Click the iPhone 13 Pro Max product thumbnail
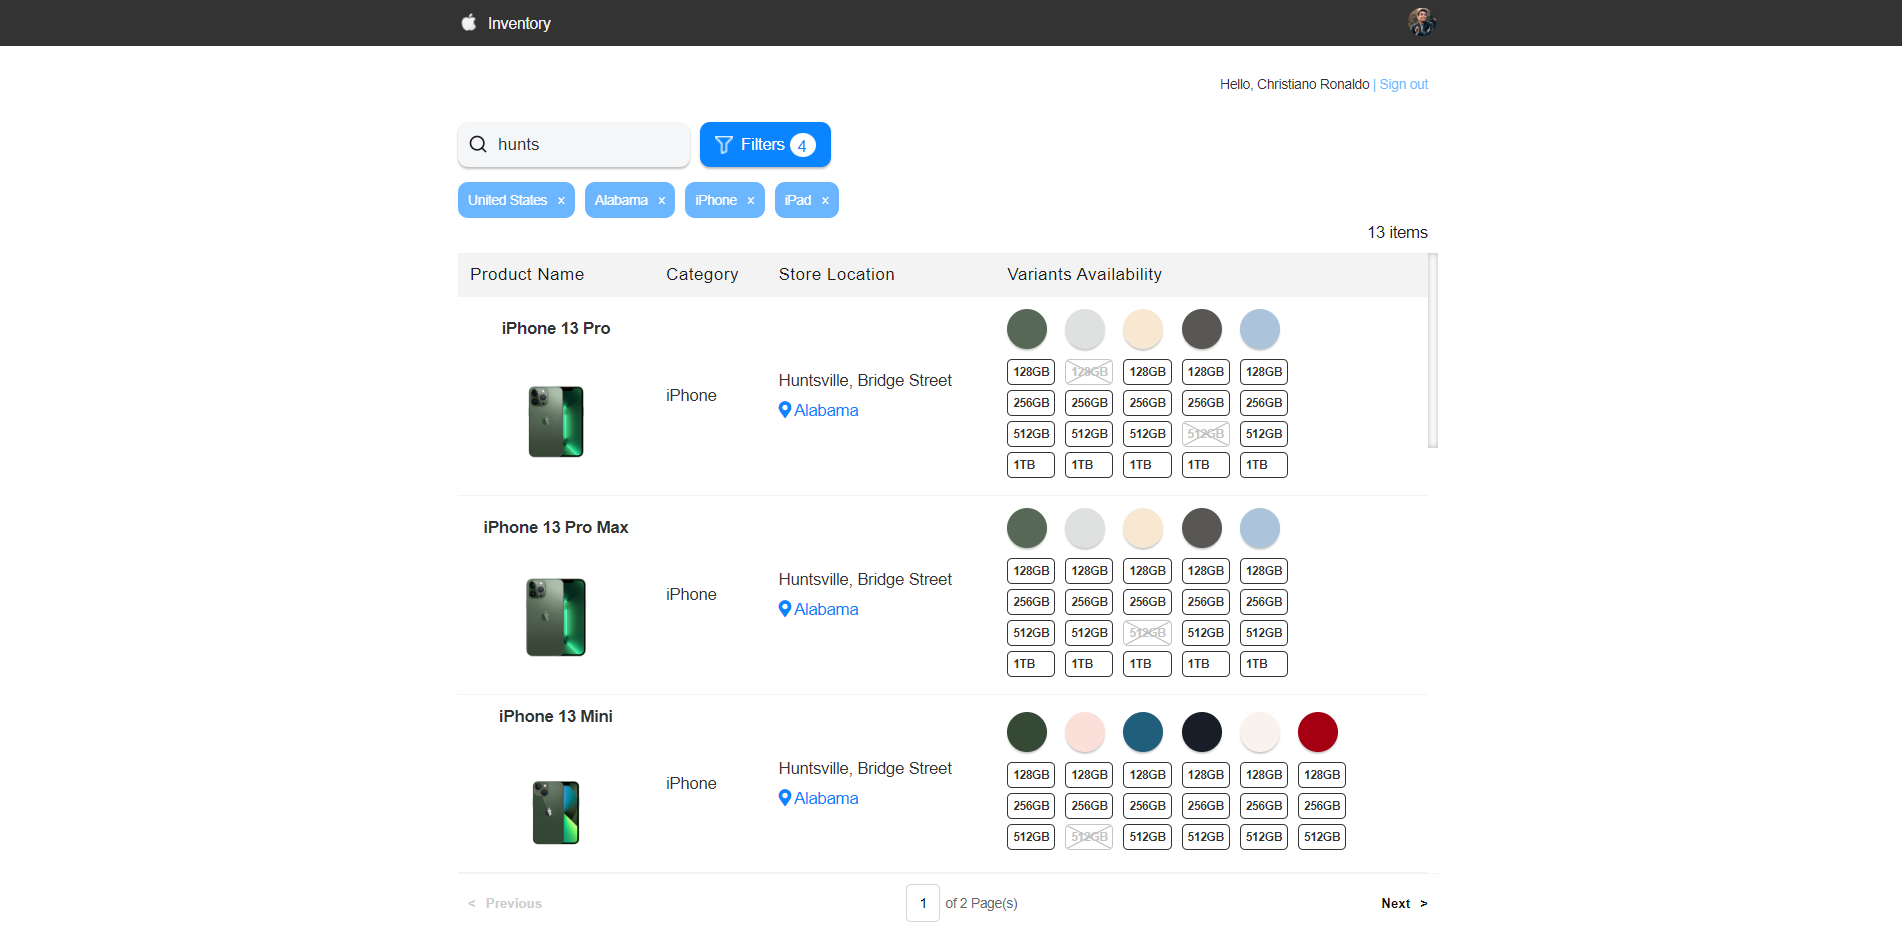Image resolution: width=1902 pixels, height=925 pixels. point(556,617)
